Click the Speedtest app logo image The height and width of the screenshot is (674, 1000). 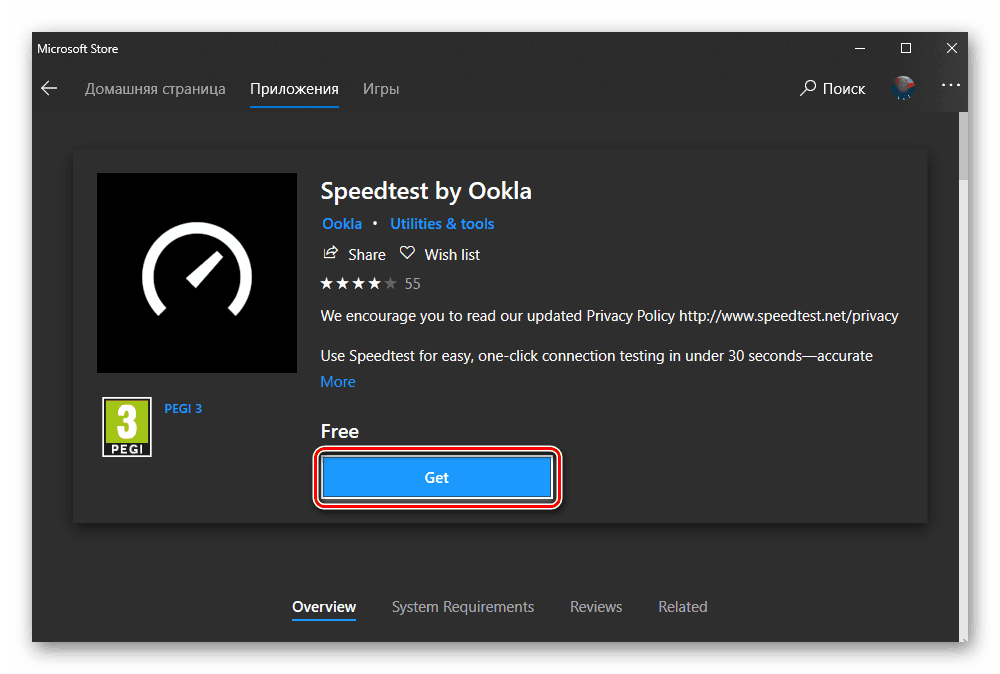click(197, 273)
